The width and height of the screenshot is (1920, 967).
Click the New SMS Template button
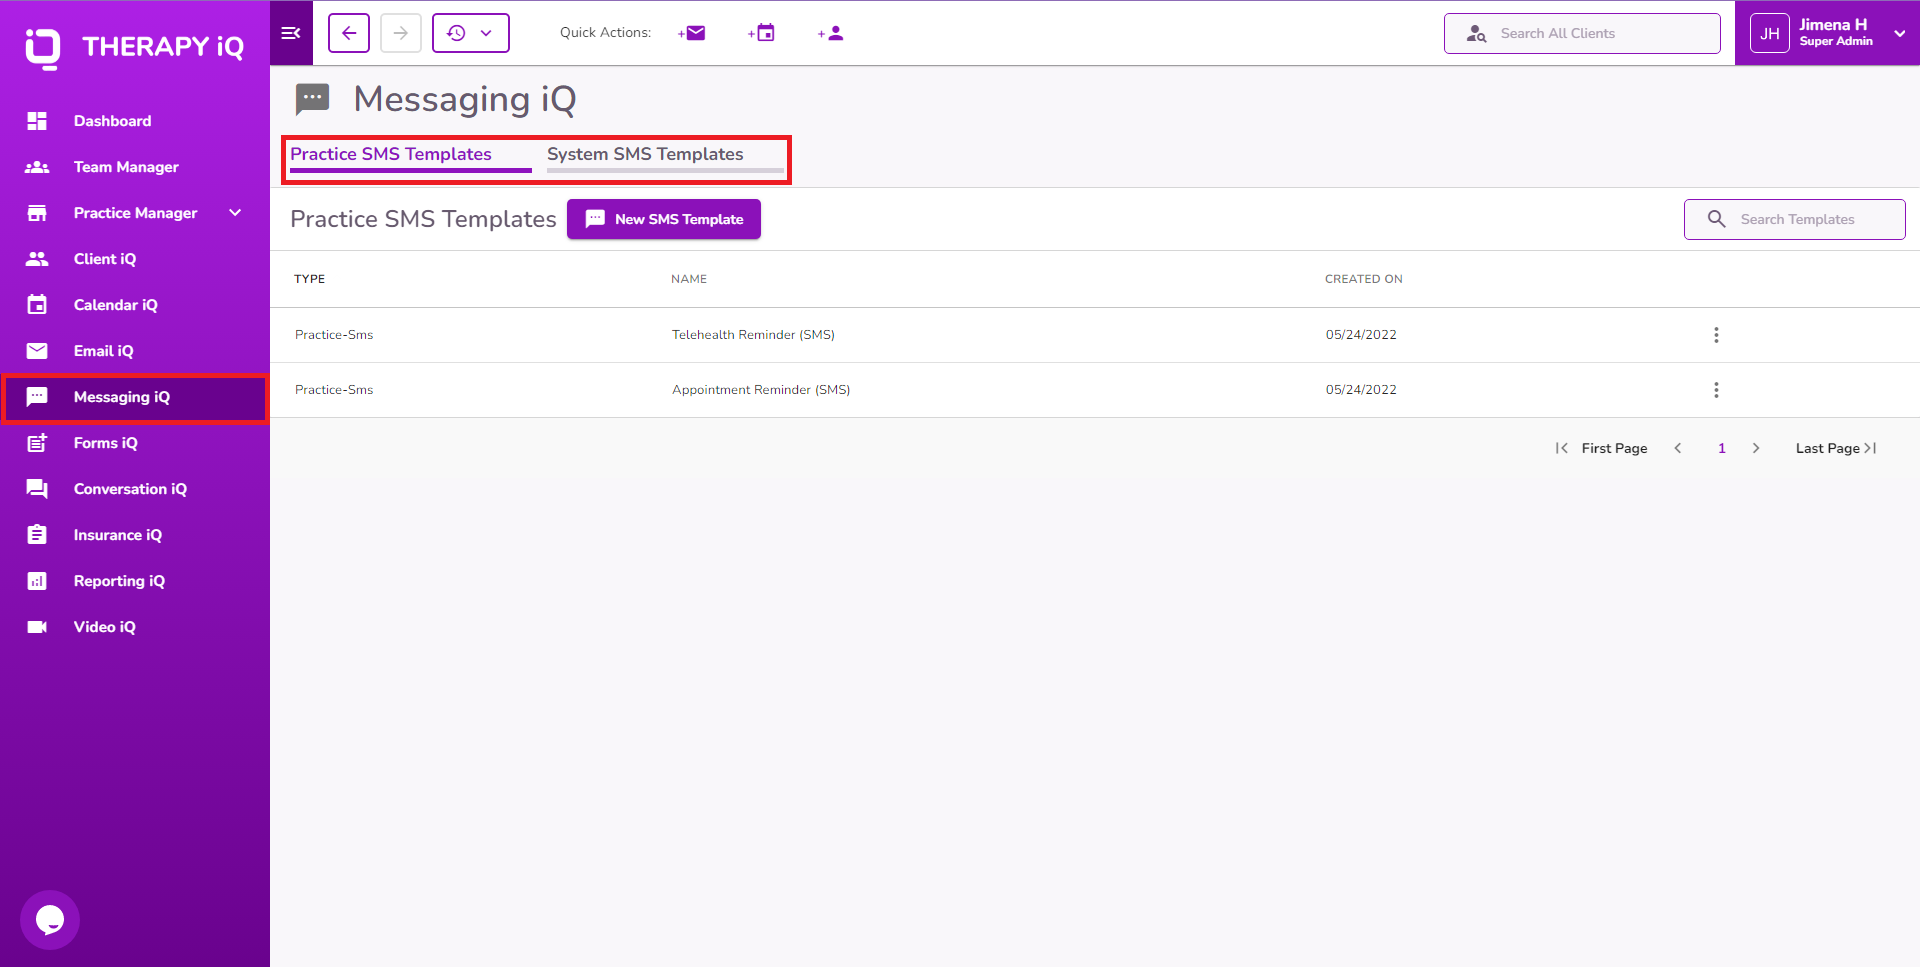tap(663, 219)
